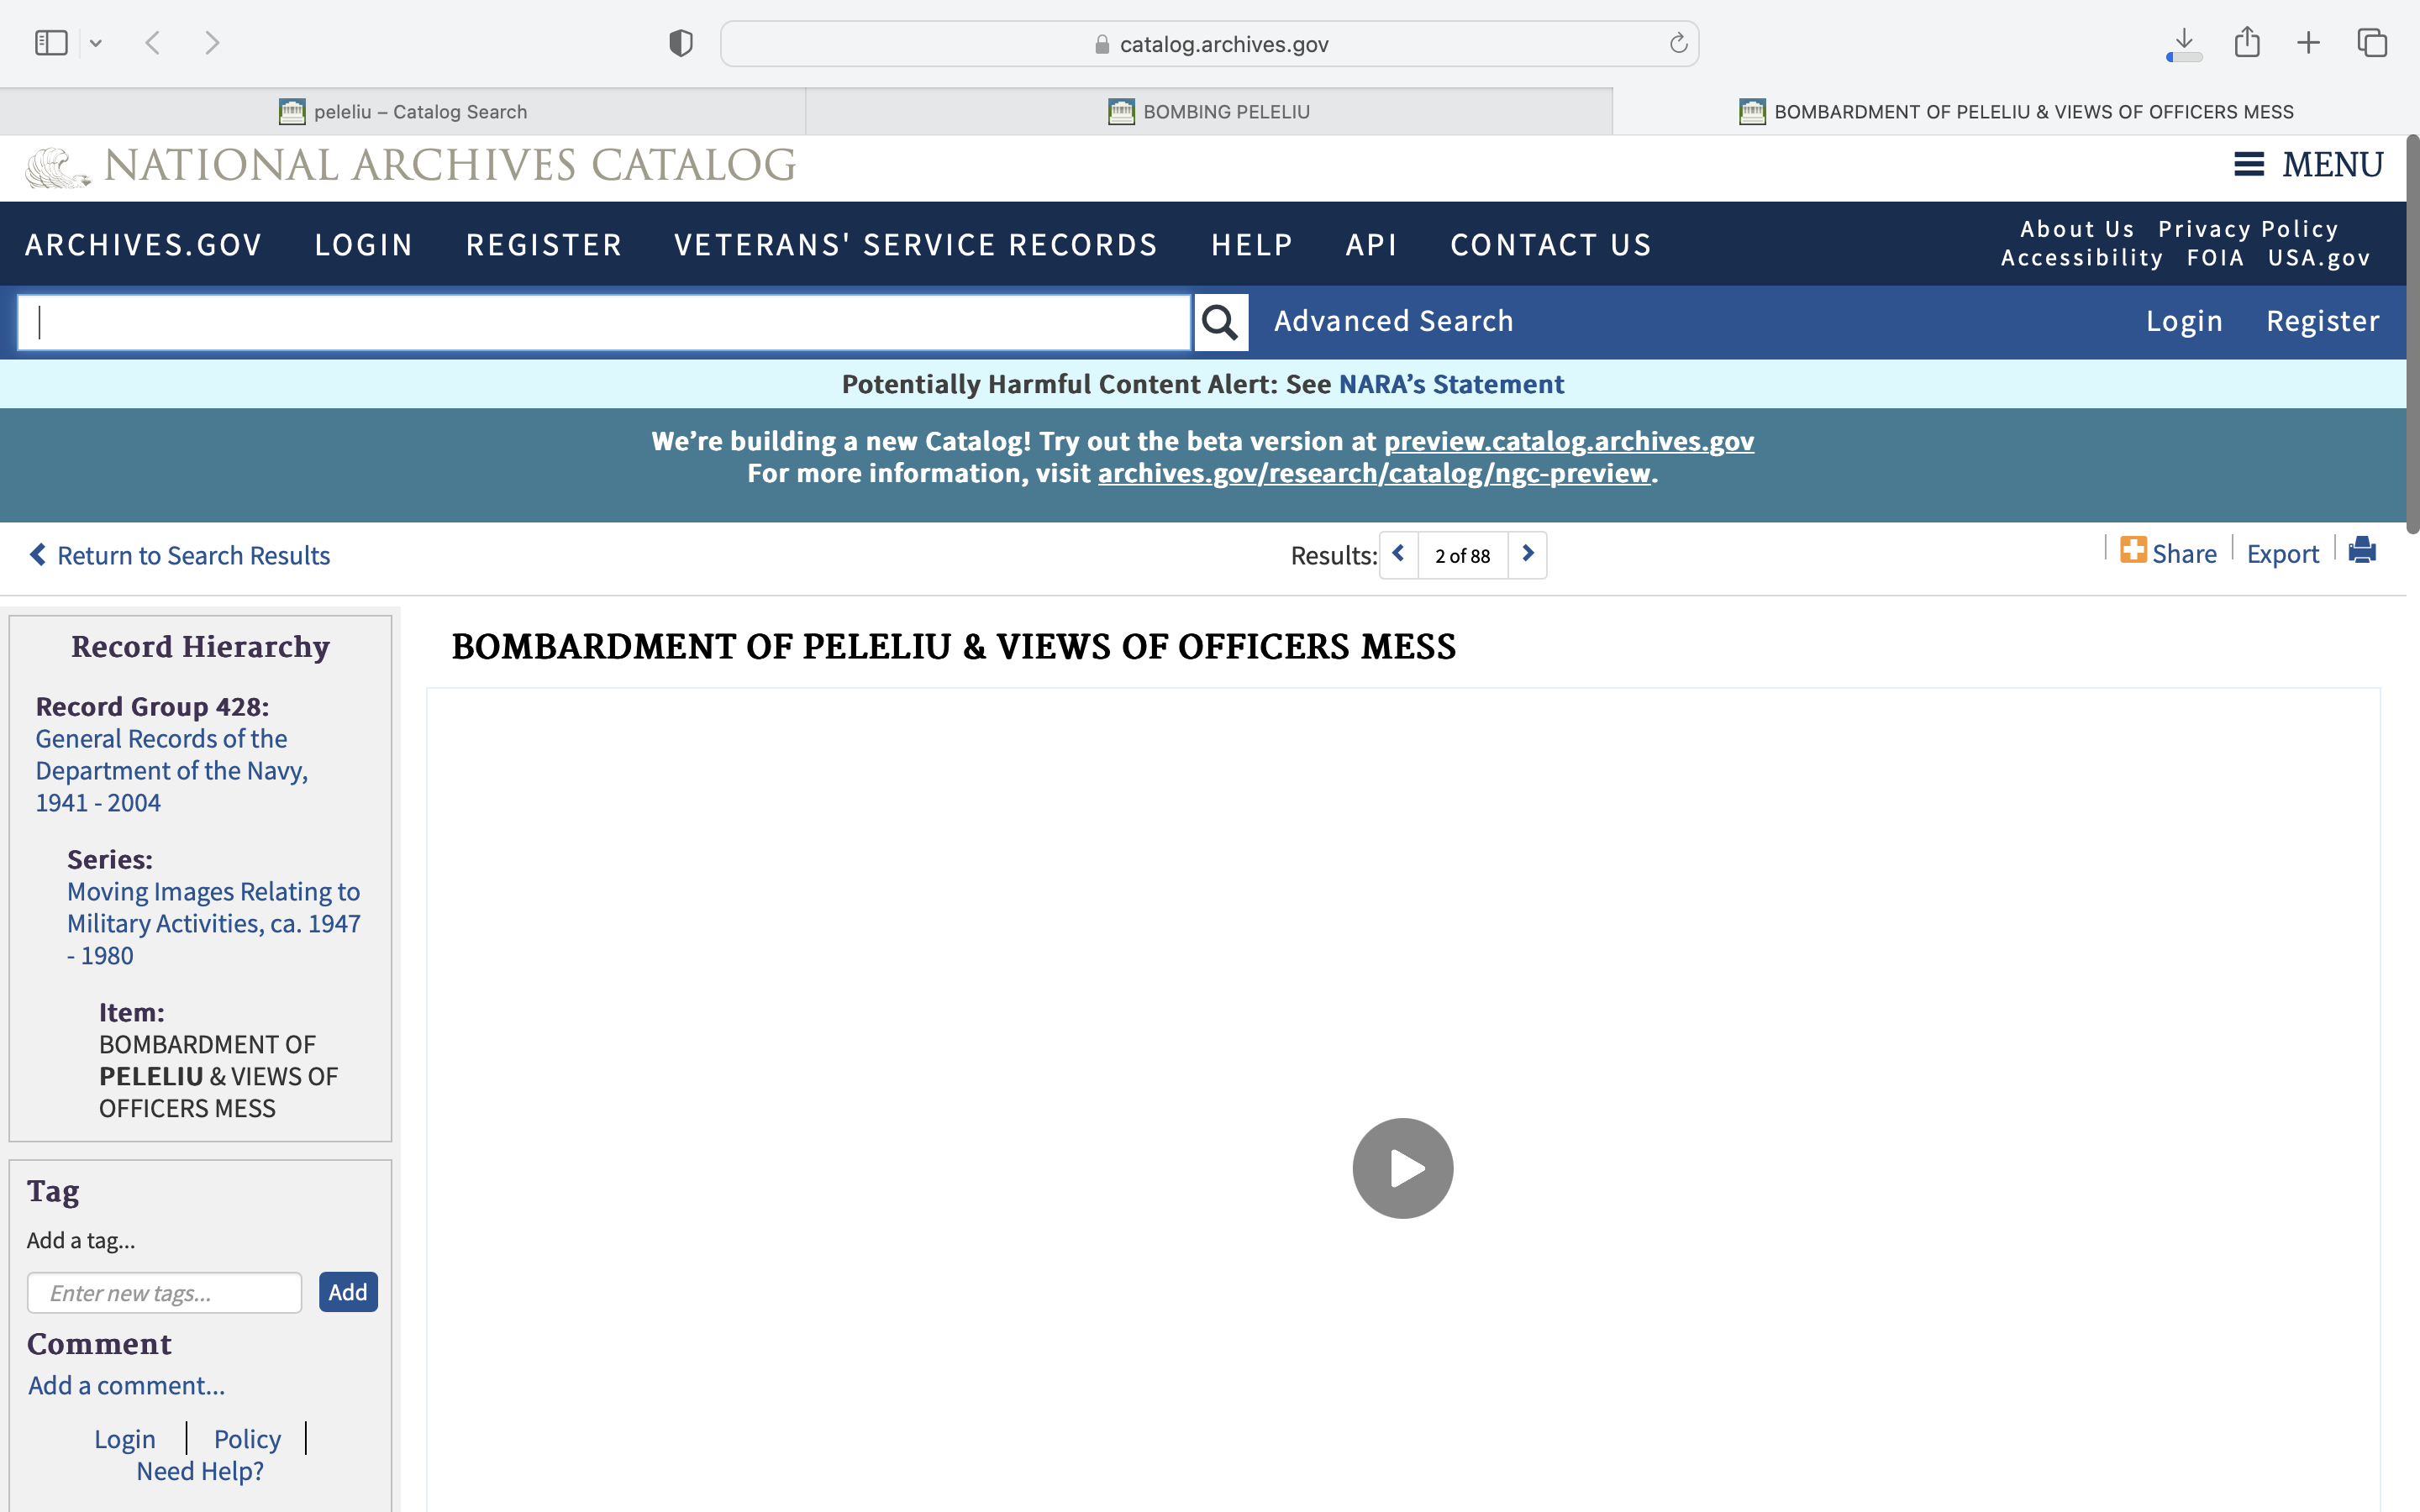Click the page vertical scrollbar
This screenshot has height=1512, width=2420.
(x=2411, y=335)
